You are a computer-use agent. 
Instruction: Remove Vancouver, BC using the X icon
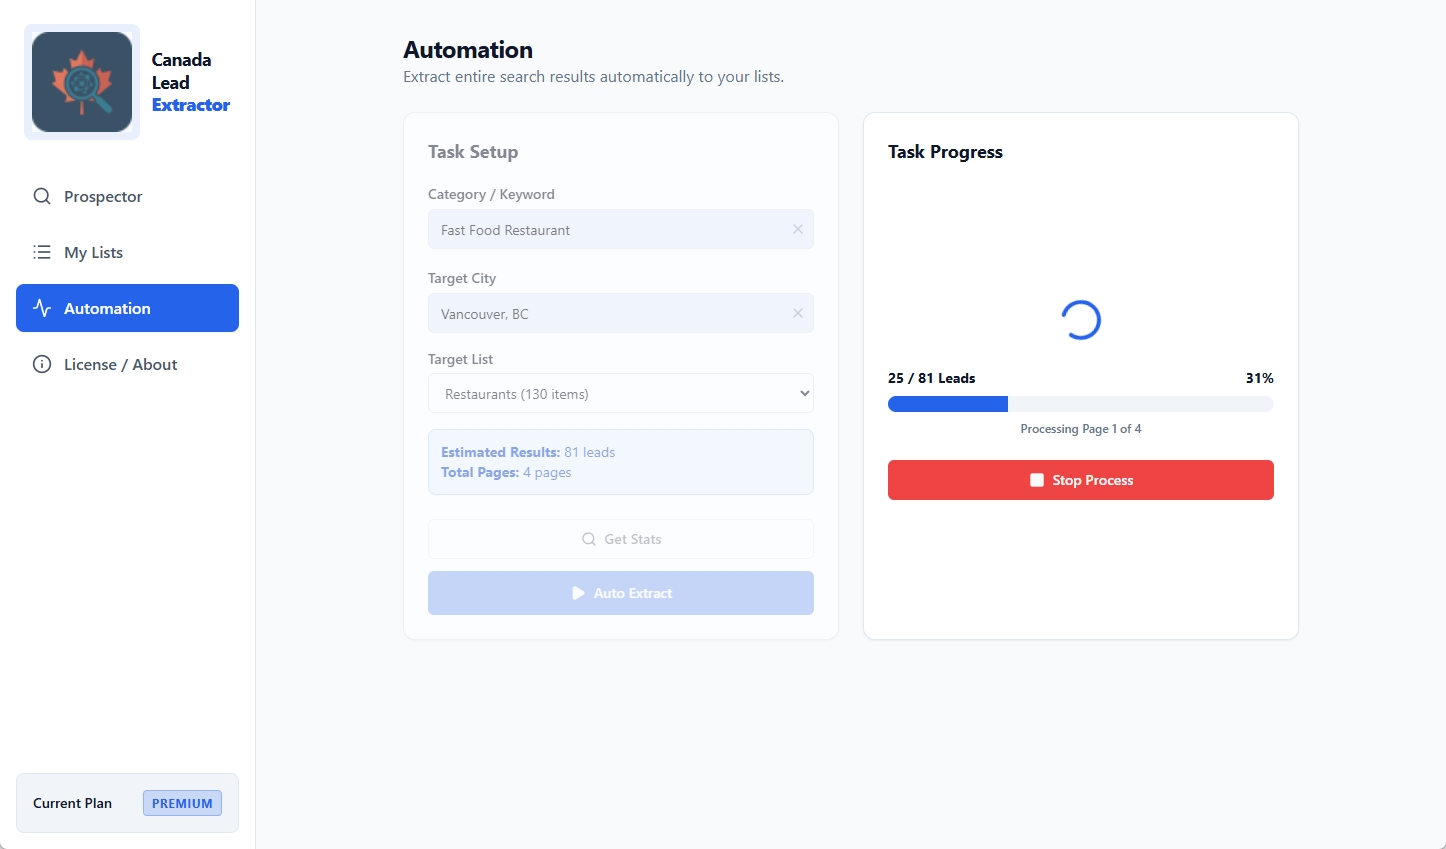[798, 313]
